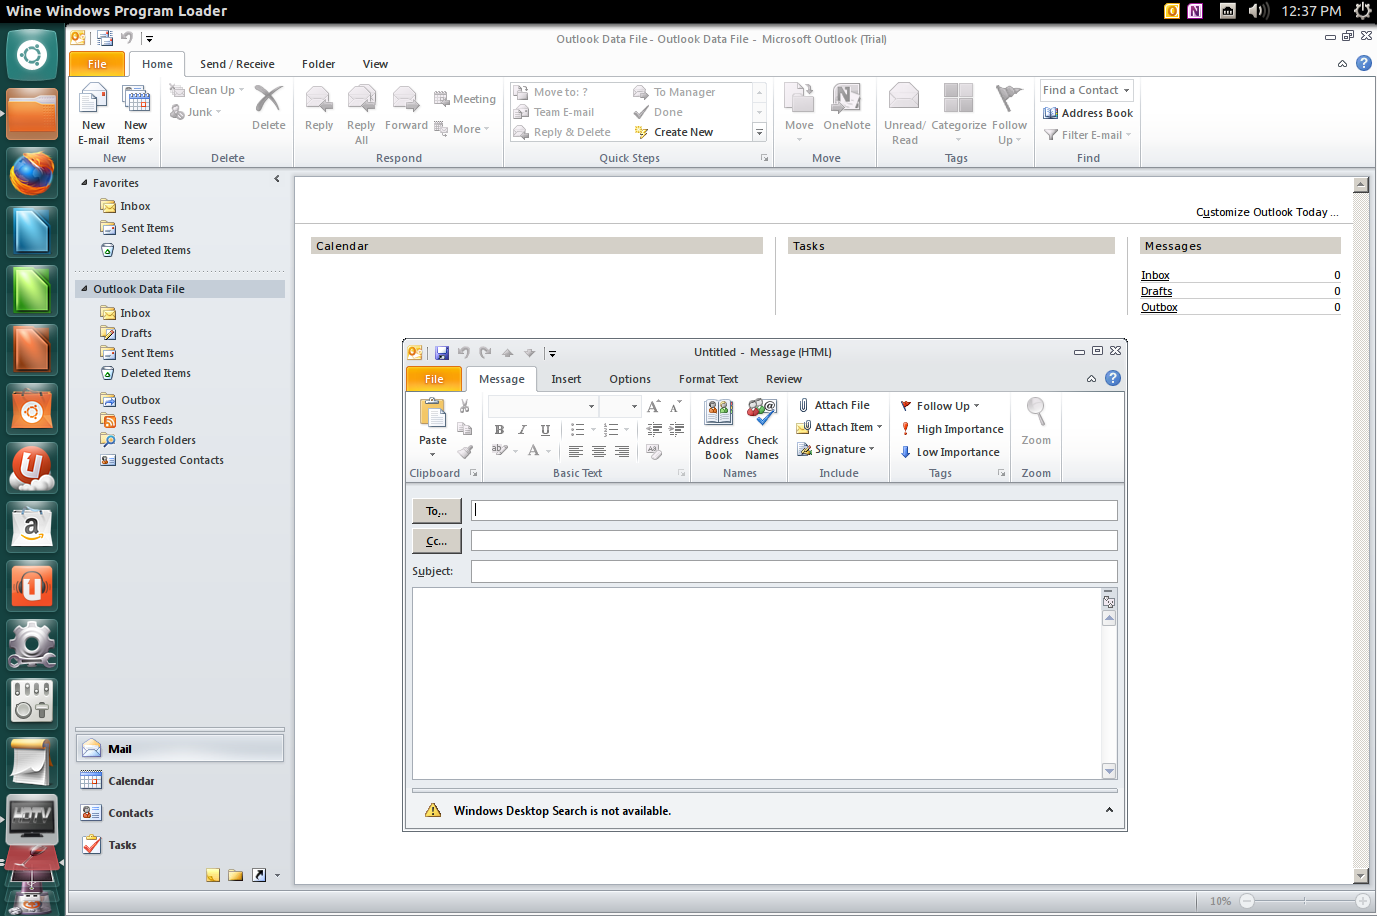The height and width of the screenshot is (916, 1377).
Task: Toggle Italic formatting in message window
Action: [x=522, y=430]
